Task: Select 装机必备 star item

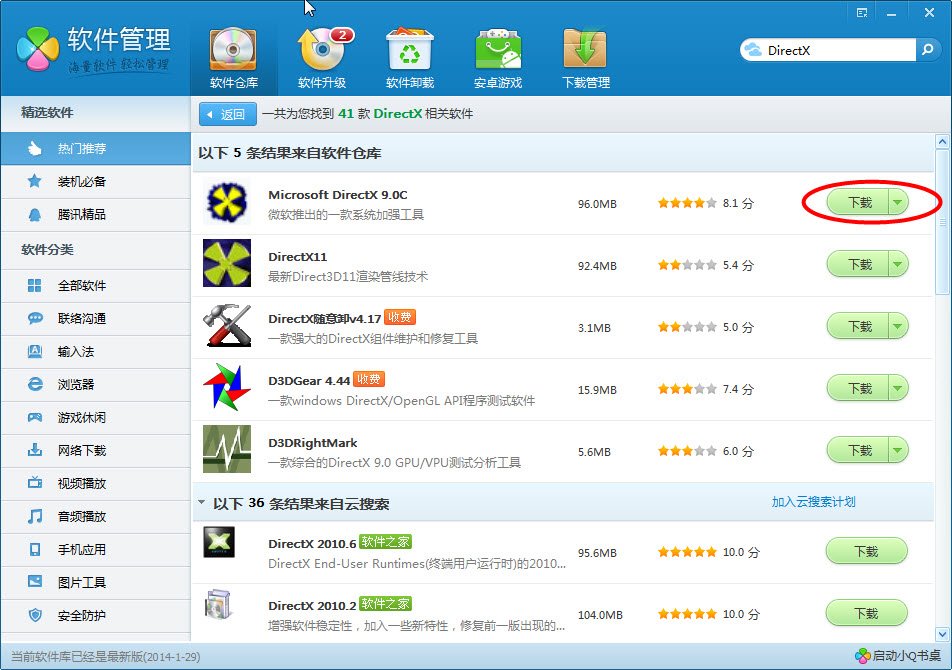Action: pyautogui.click(x=95, y=181)
